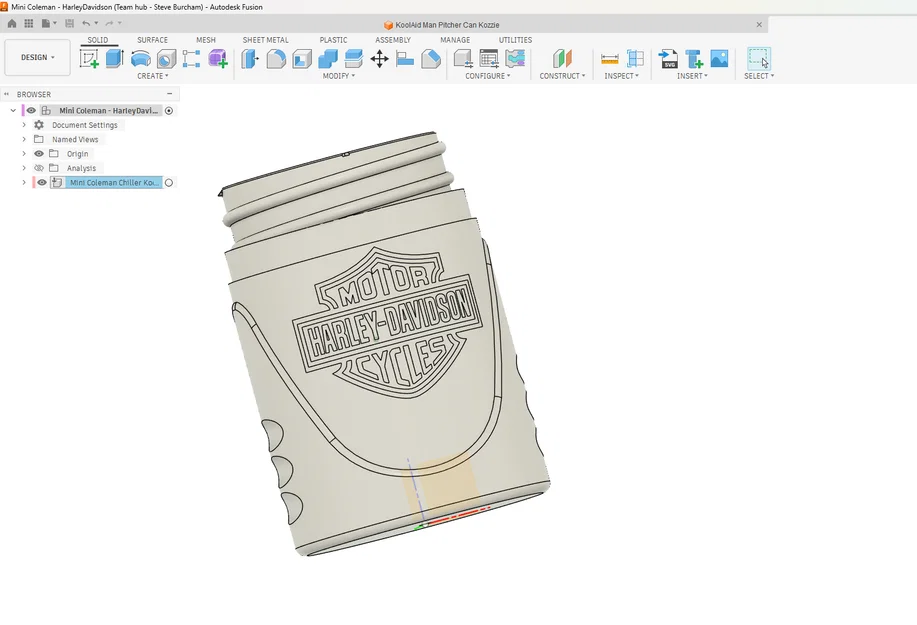This screenshot has height=625, width=917.
Task: Select the Align tool
Action: (405, 58)
